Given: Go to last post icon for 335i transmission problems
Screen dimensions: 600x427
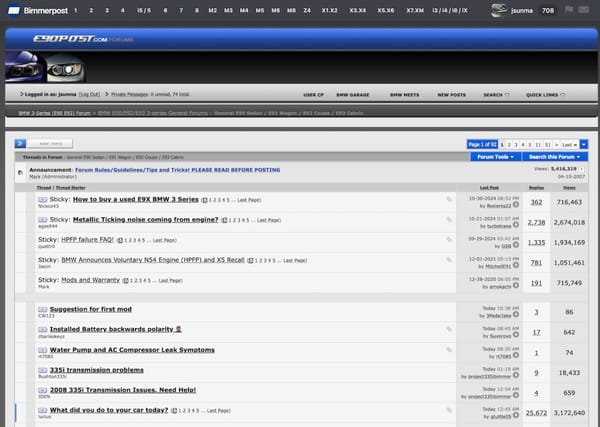Looking at the screenshot, I should (x=516, y=375).
